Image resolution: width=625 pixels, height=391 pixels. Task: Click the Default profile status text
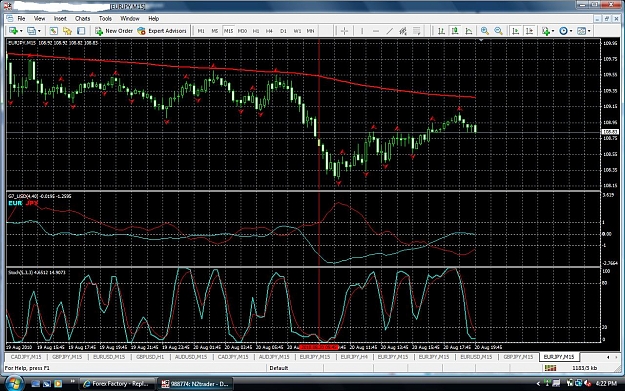pyautogui.click(x=279, y=368)
